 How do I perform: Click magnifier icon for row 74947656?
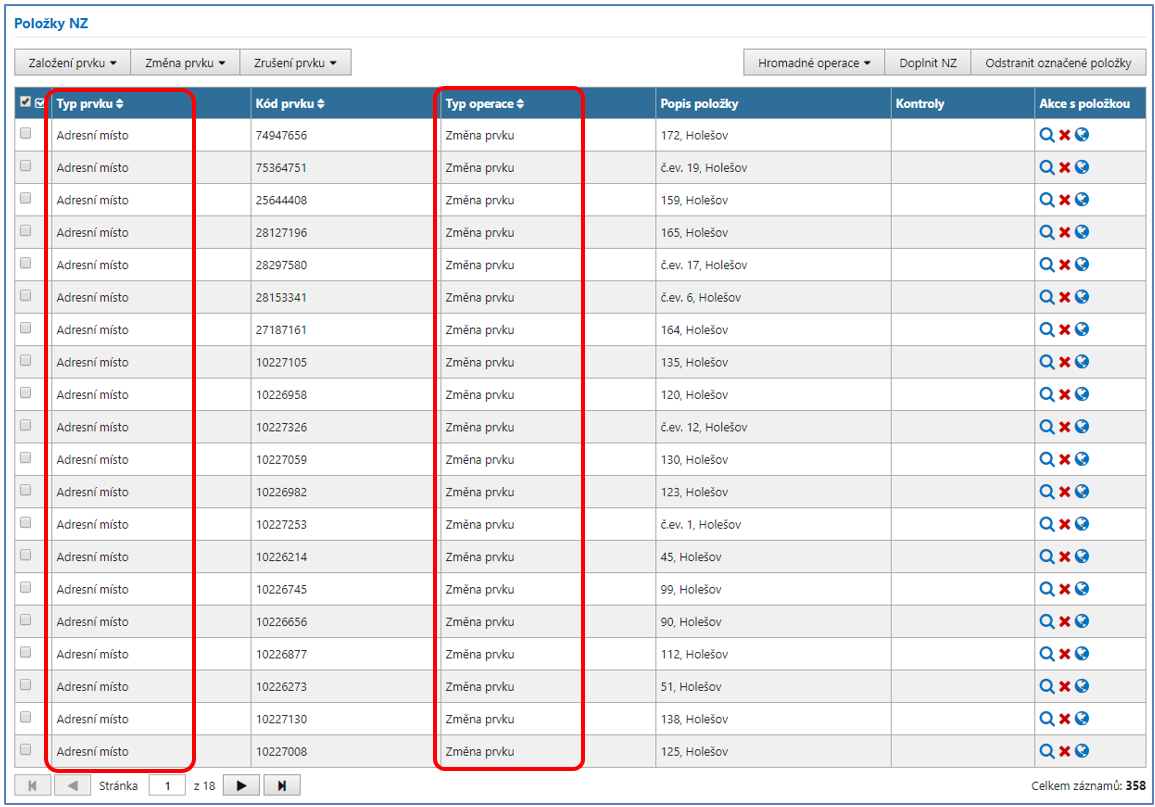click(1047, 135)
